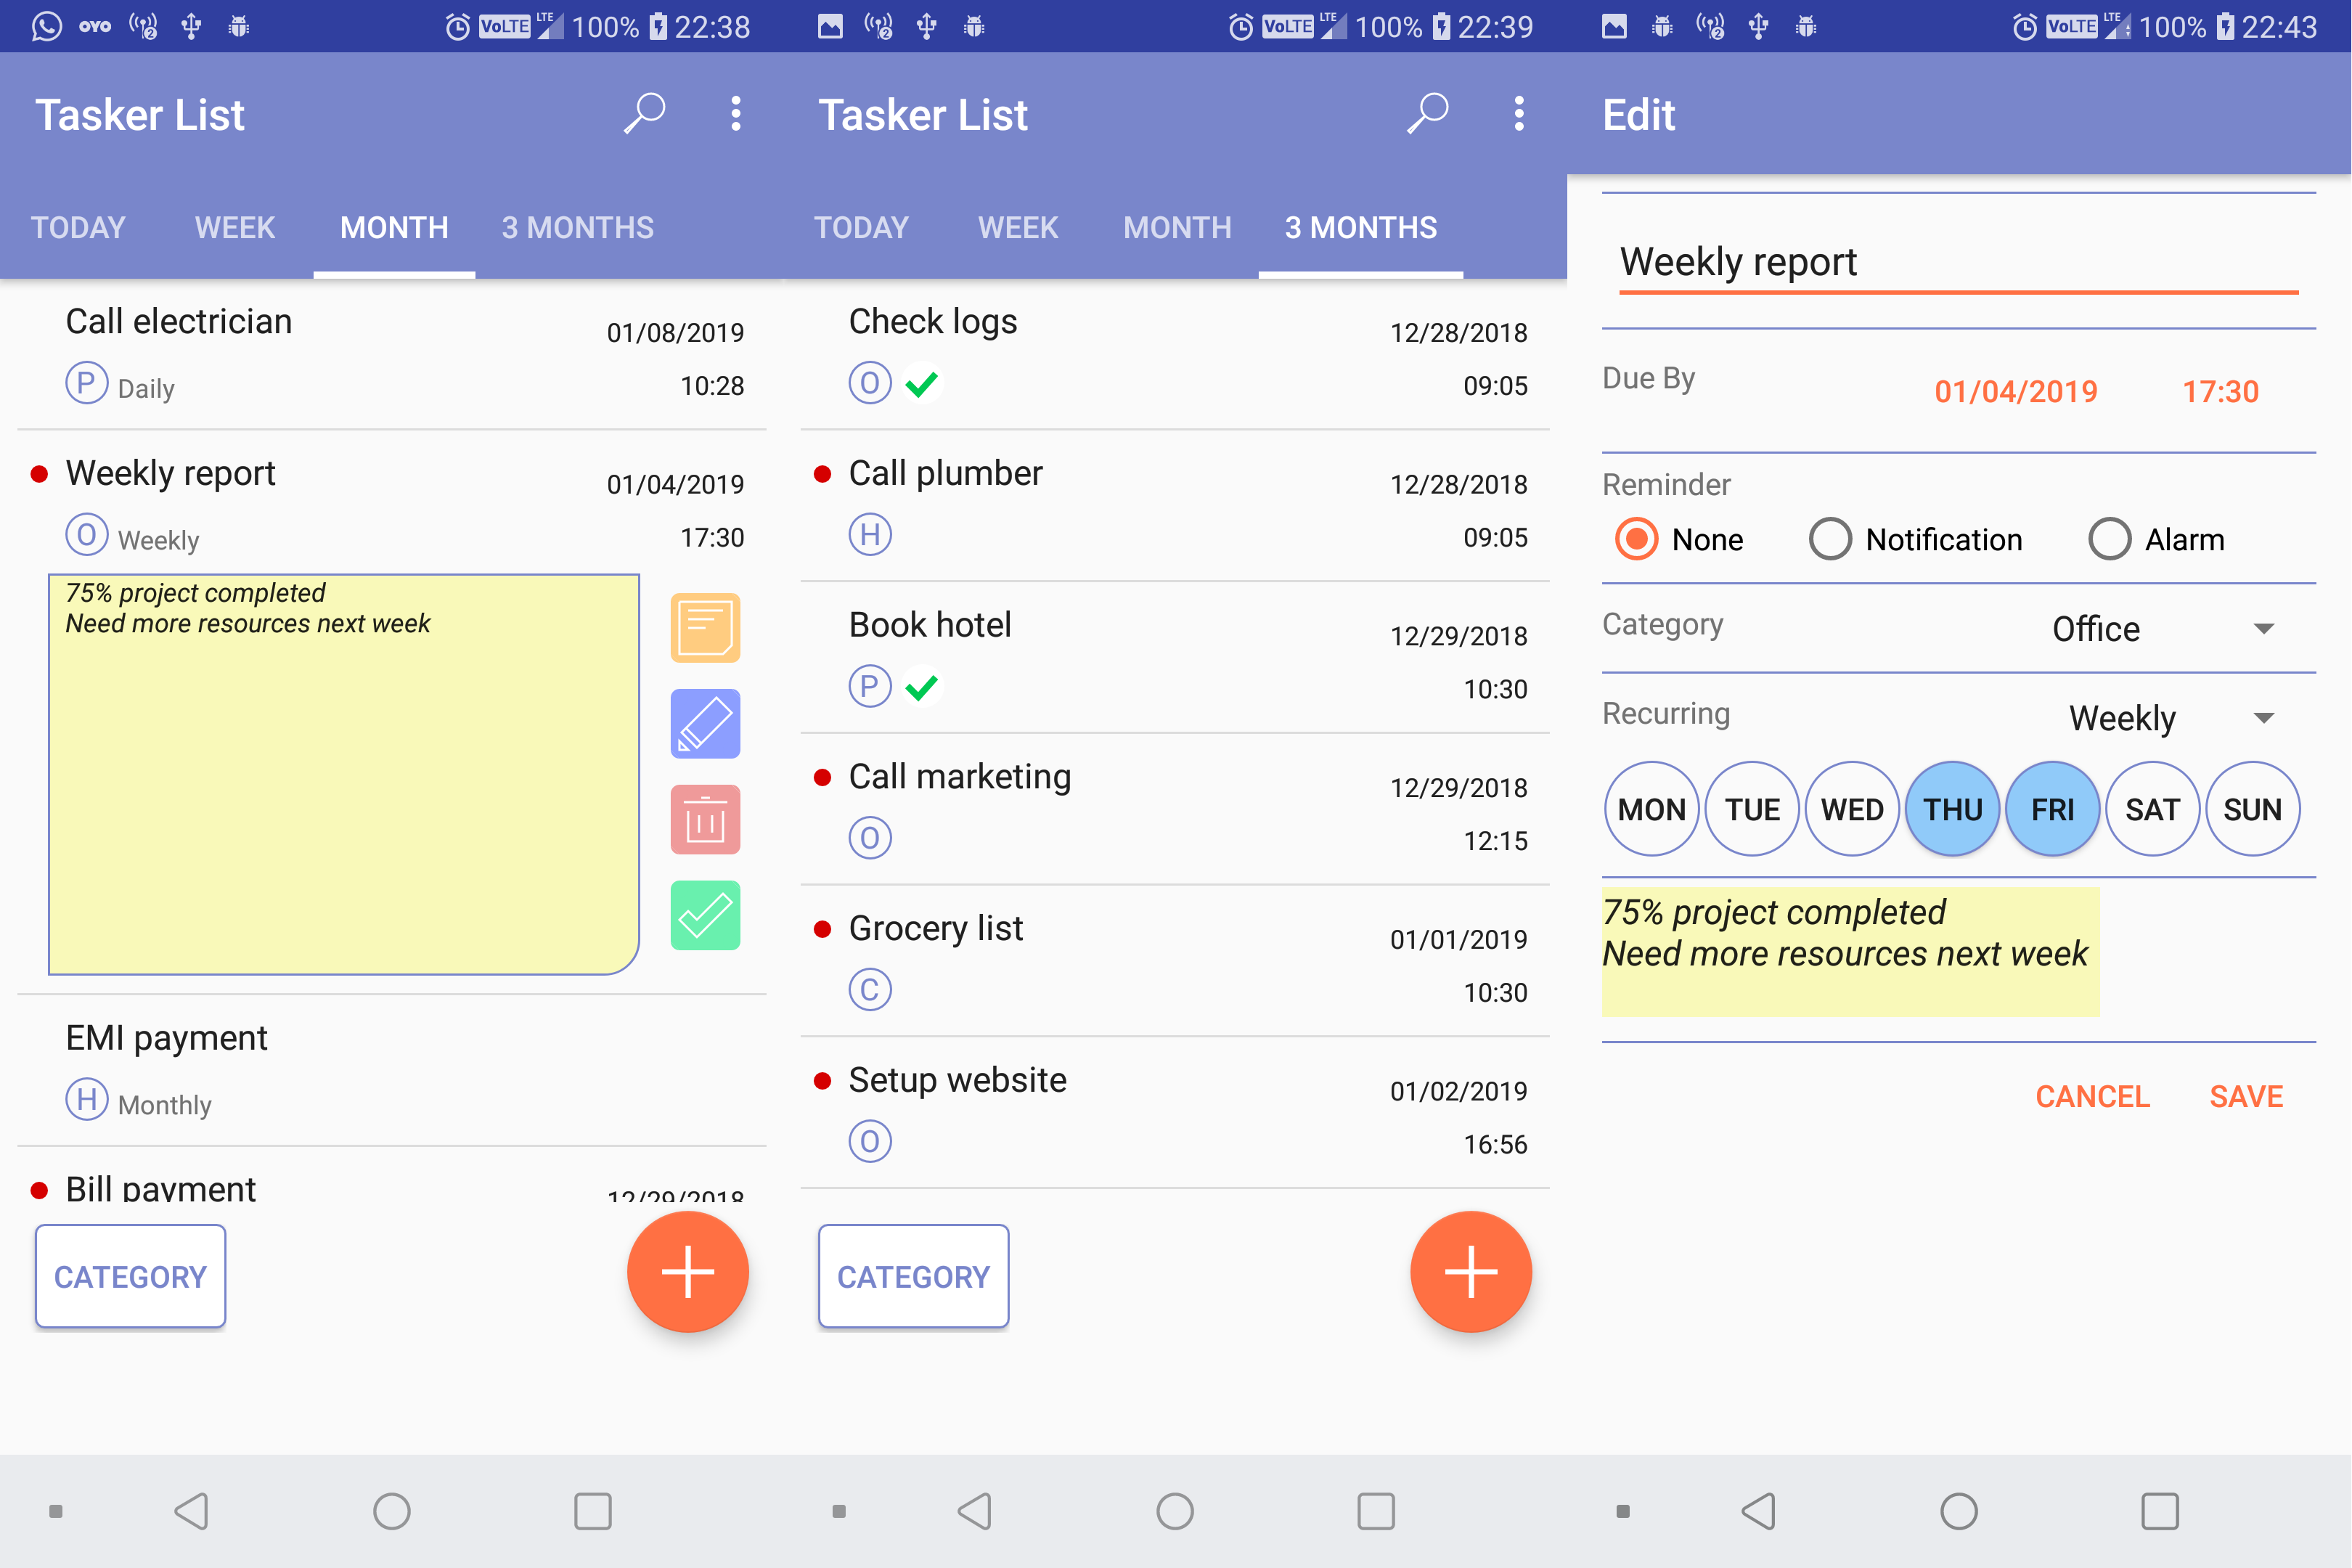2352x1568 pixels.
Task: Open the Recurring dropdown showing Weekly
Action: point(2173,718)
